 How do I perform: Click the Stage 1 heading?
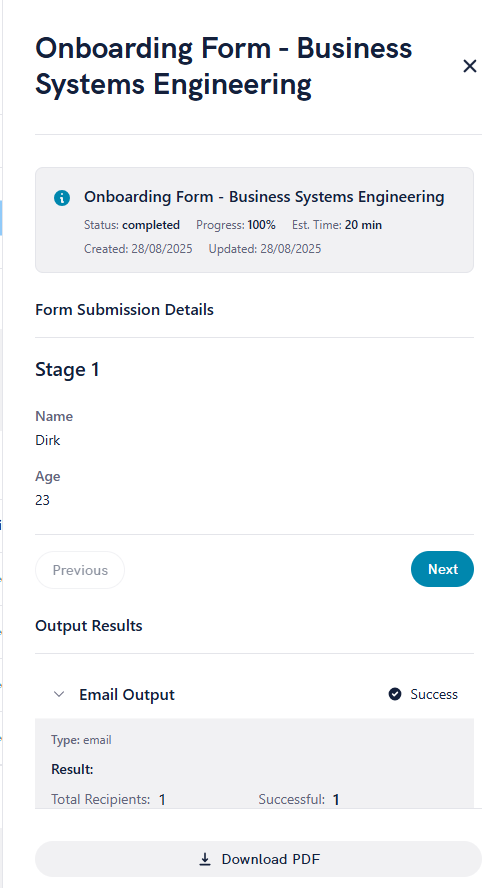point(67,369)
